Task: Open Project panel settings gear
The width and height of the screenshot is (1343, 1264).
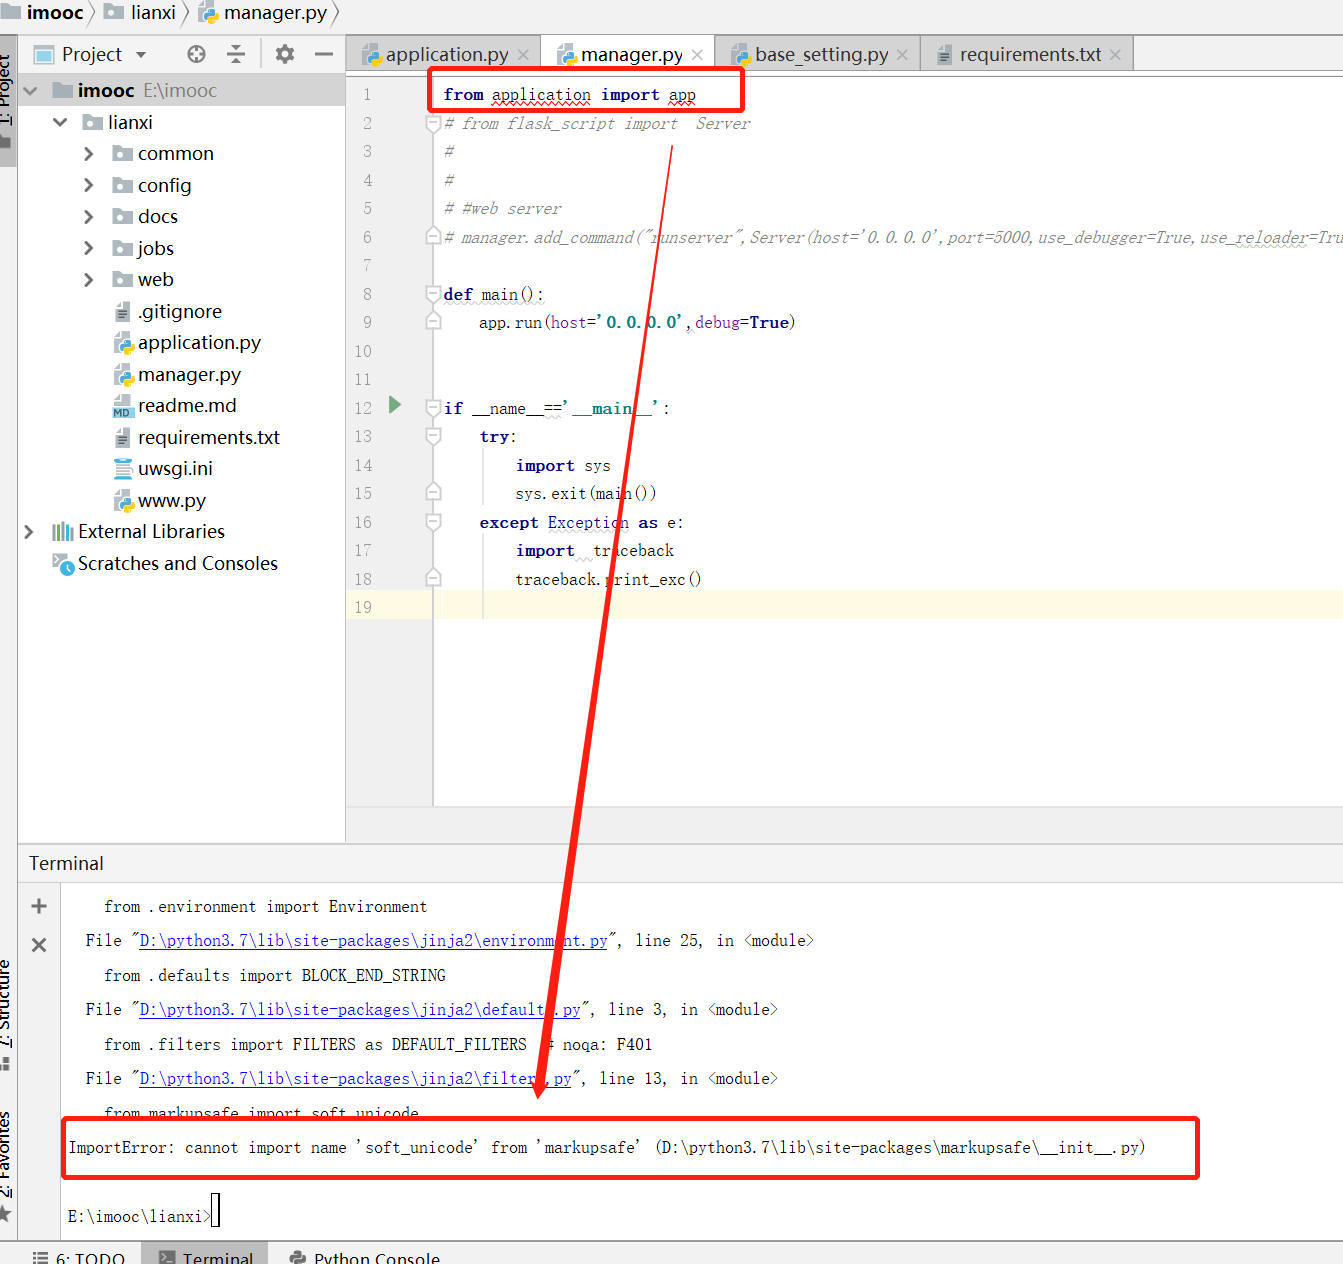Action: click(285, 54)
